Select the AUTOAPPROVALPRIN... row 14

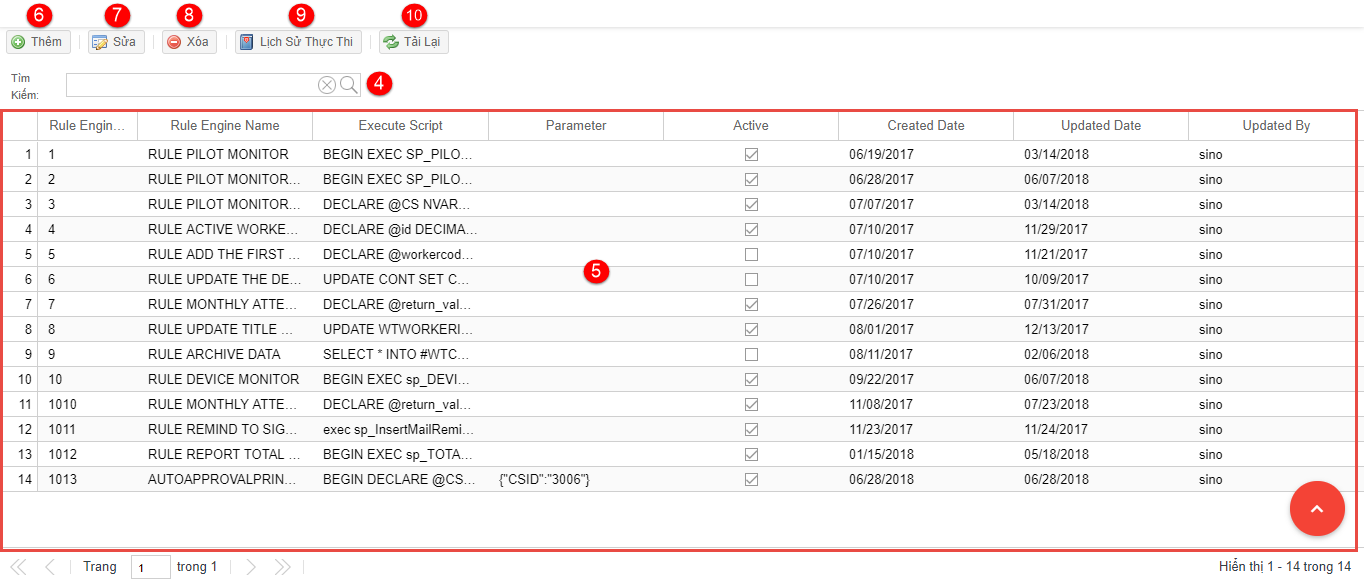222,480
